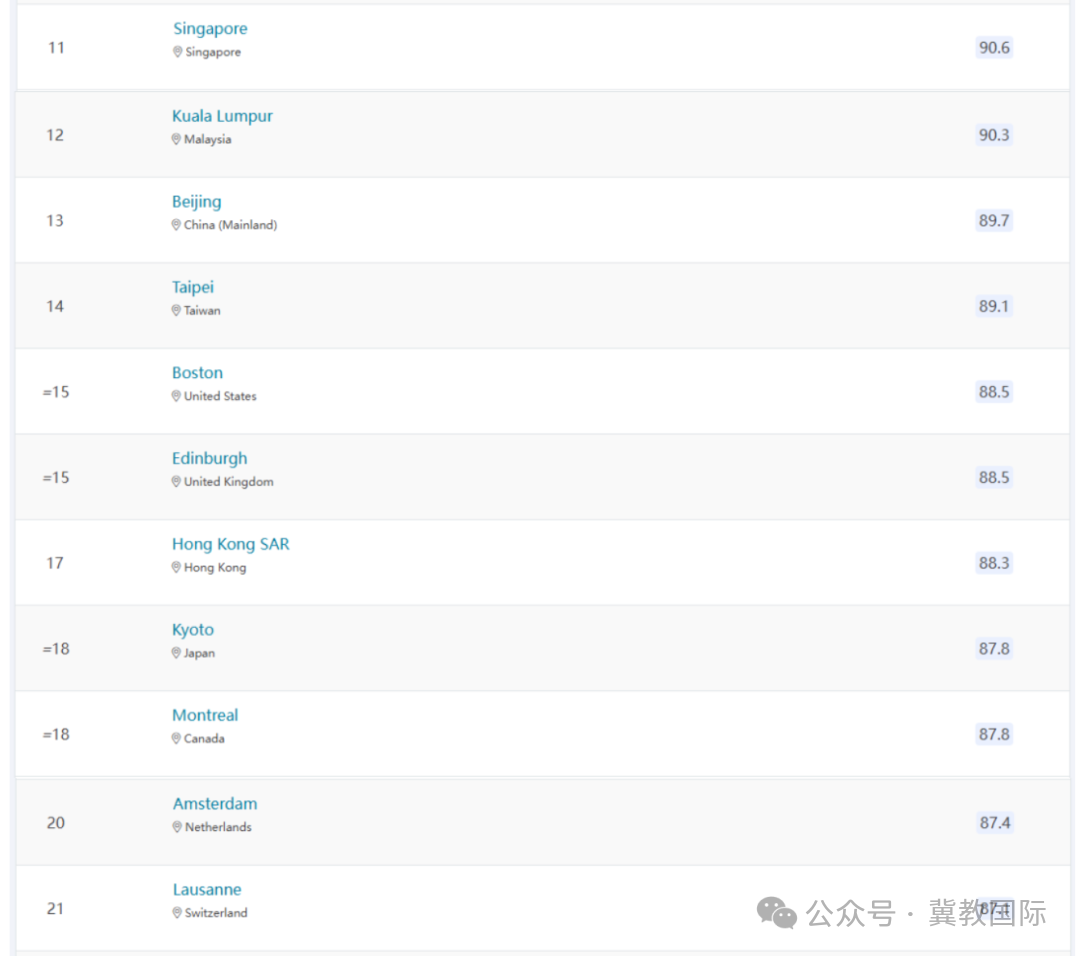Click location pin icon beside Japan
Screen dimensions: 1080x956
176,654
